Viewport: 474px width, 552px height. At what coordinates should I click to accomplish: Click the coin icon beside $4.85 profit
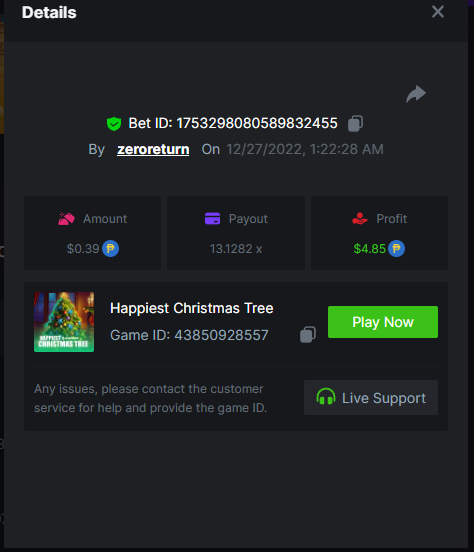pyautogui.click(x=397, y=249)
